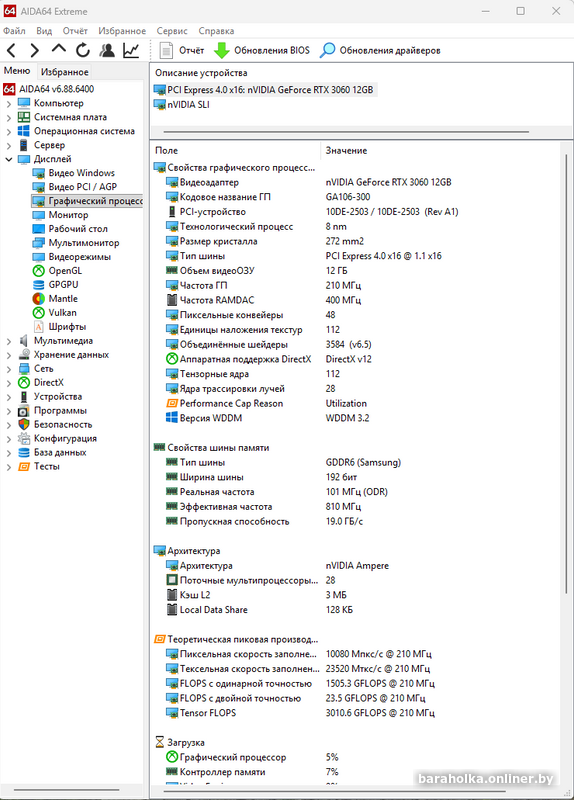The image size is (574, 800).
Task: Check for Обновления драйверов
Action: point(380,50)
